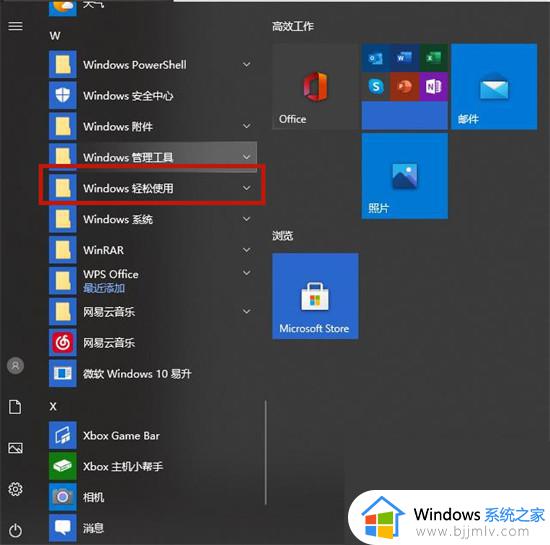The width and height of the screenshot is (550, 545).
Task: Open Settings gear in Start sidebar
Action: (15, 489)
